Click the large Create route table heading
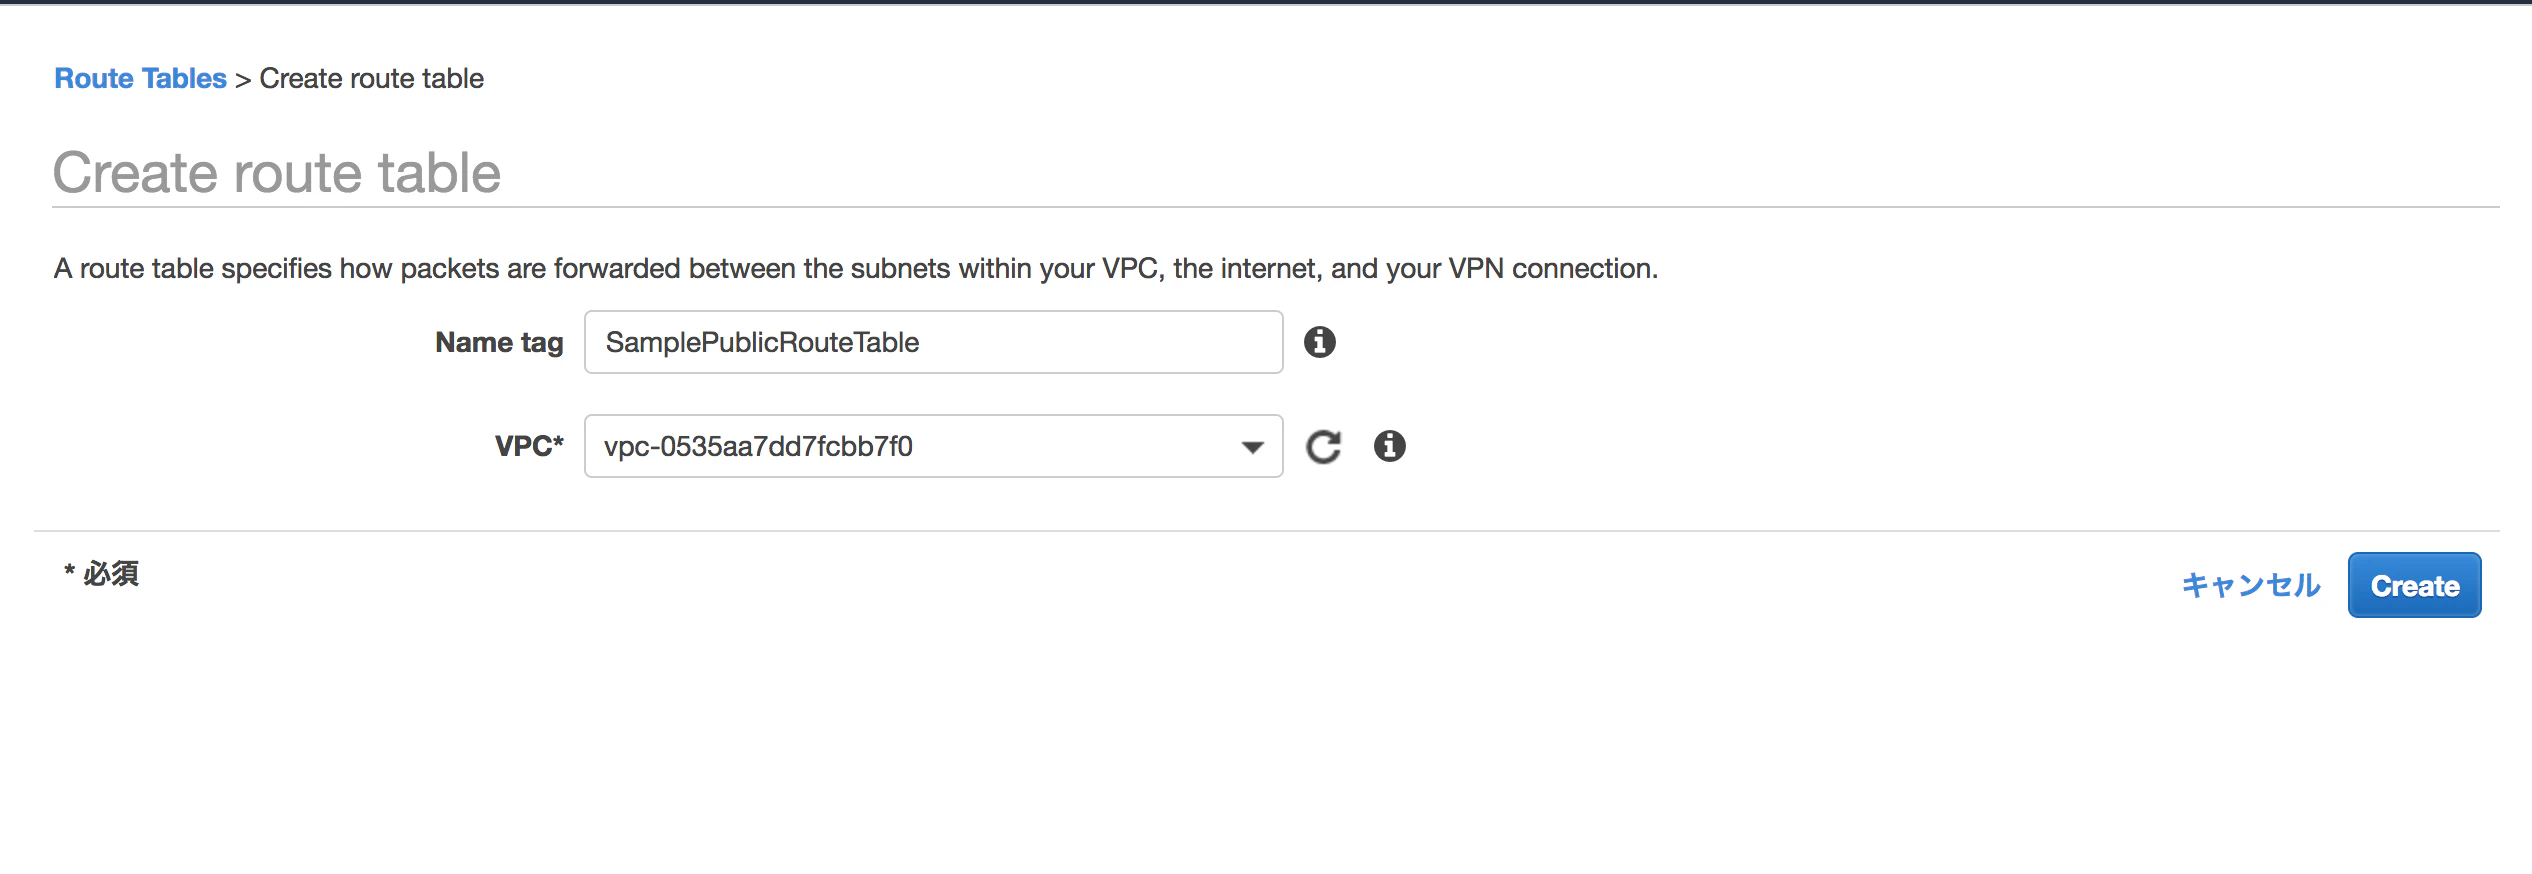Image resolution: width=2532 pixels, height=874 pixels. point(276,172)
